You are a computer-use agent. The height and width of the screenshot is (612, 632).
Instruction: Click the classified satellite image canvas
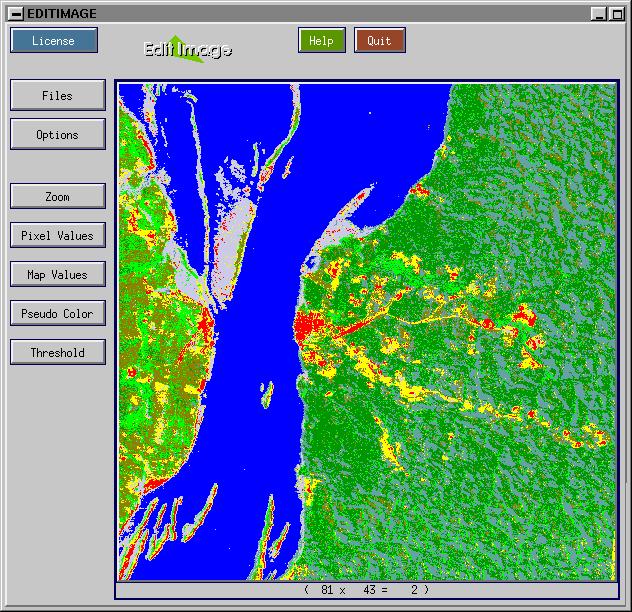pos(367,332)
